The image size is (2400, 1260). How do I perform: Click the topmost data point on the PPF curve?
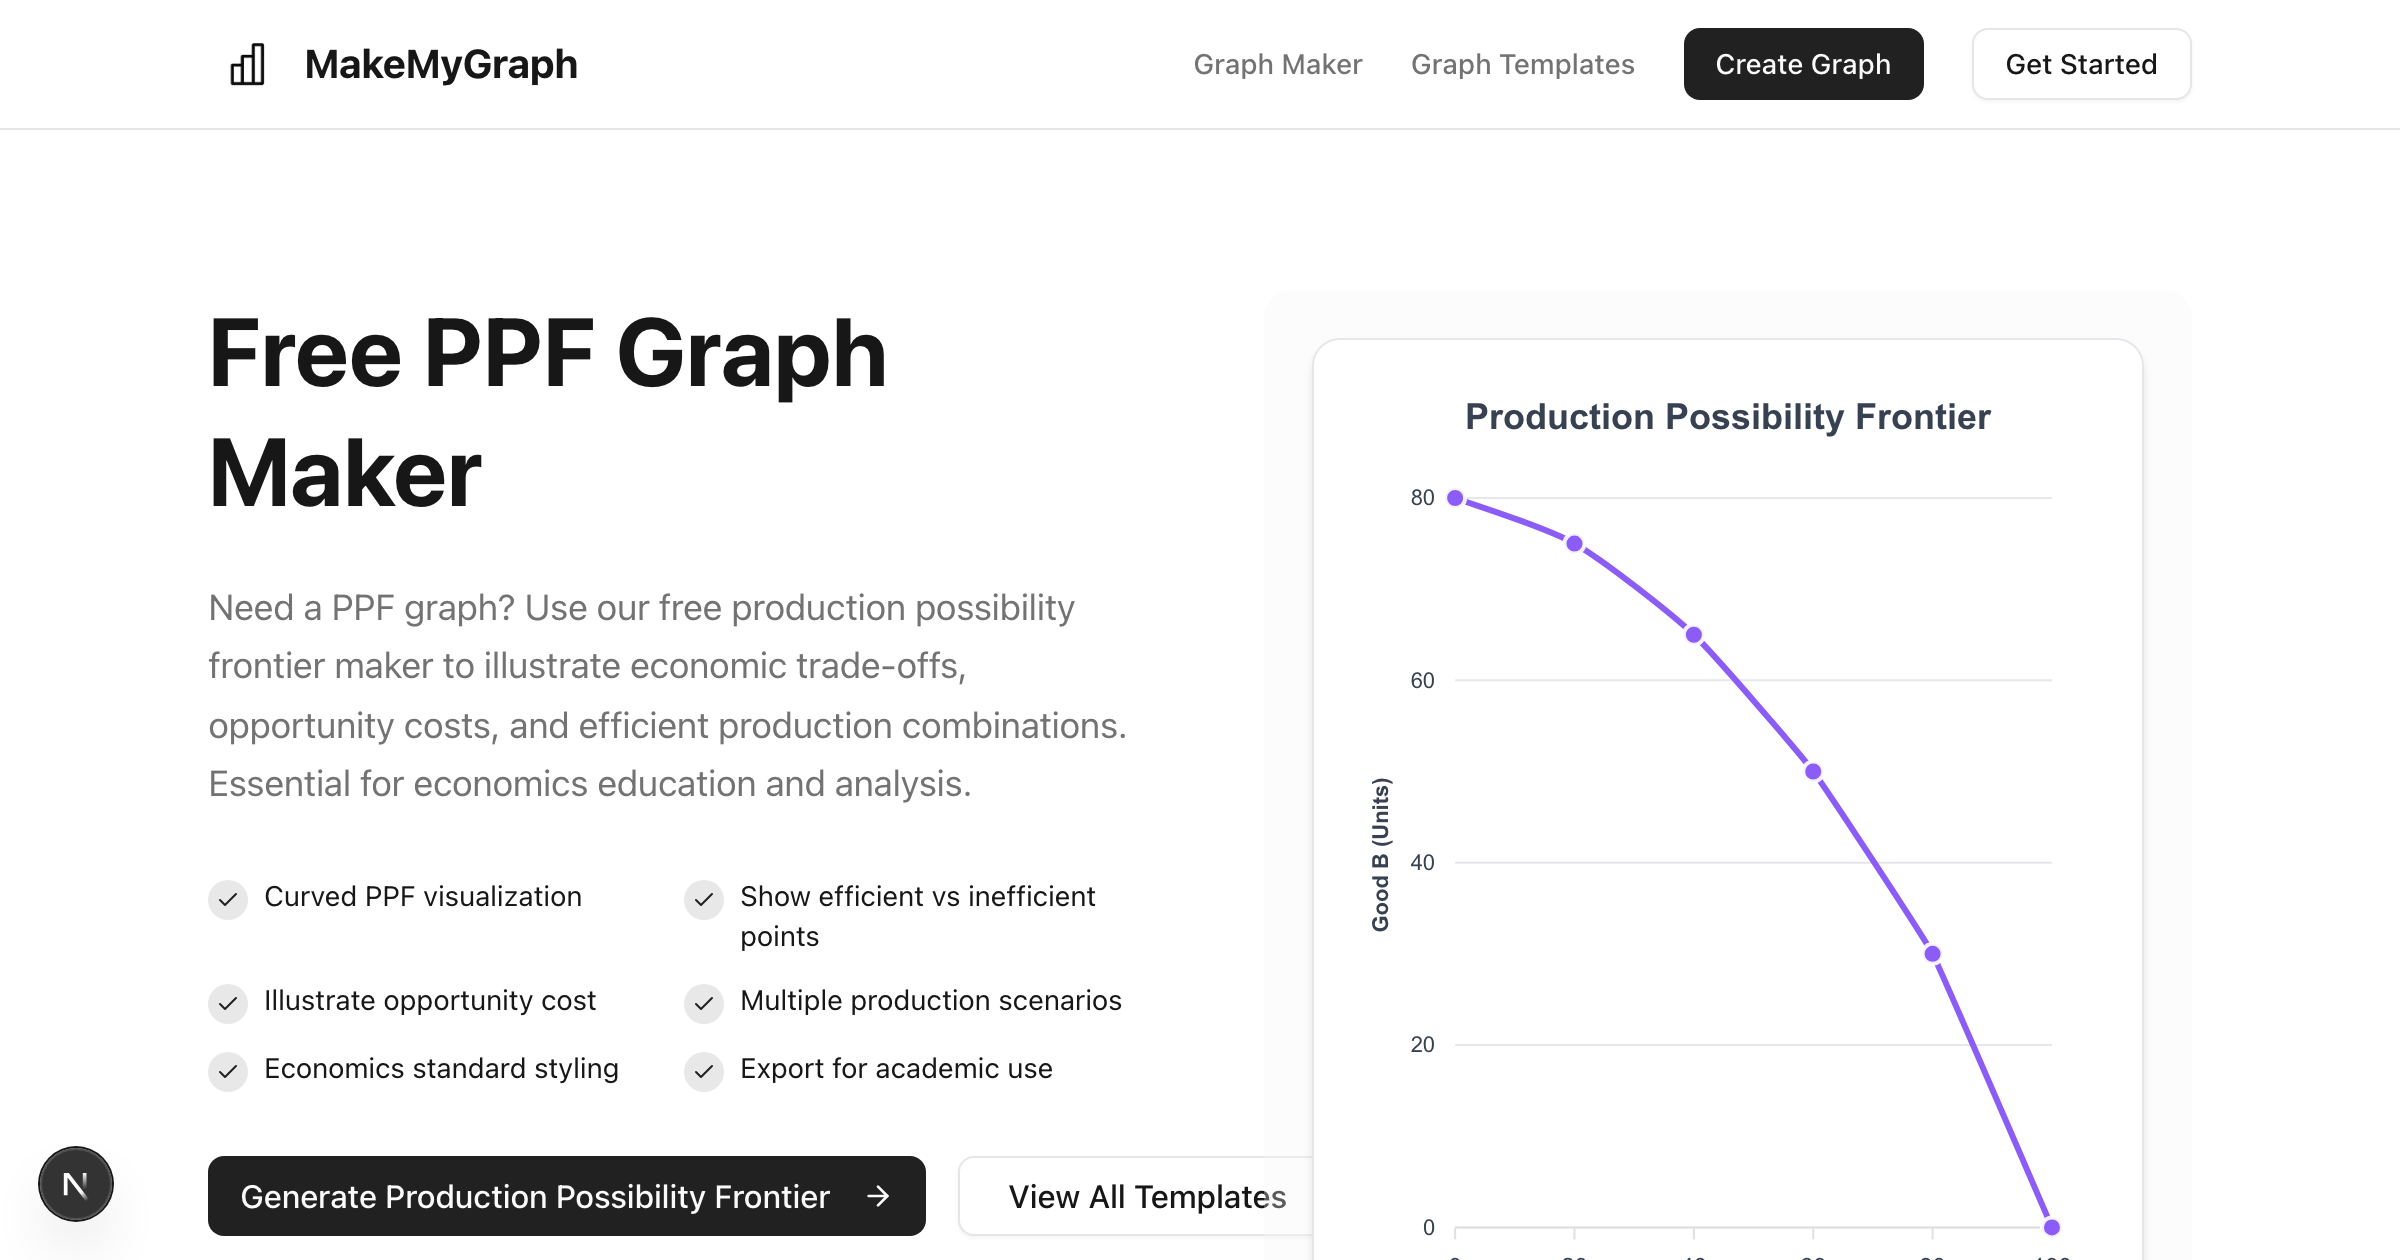(1455, 497)
